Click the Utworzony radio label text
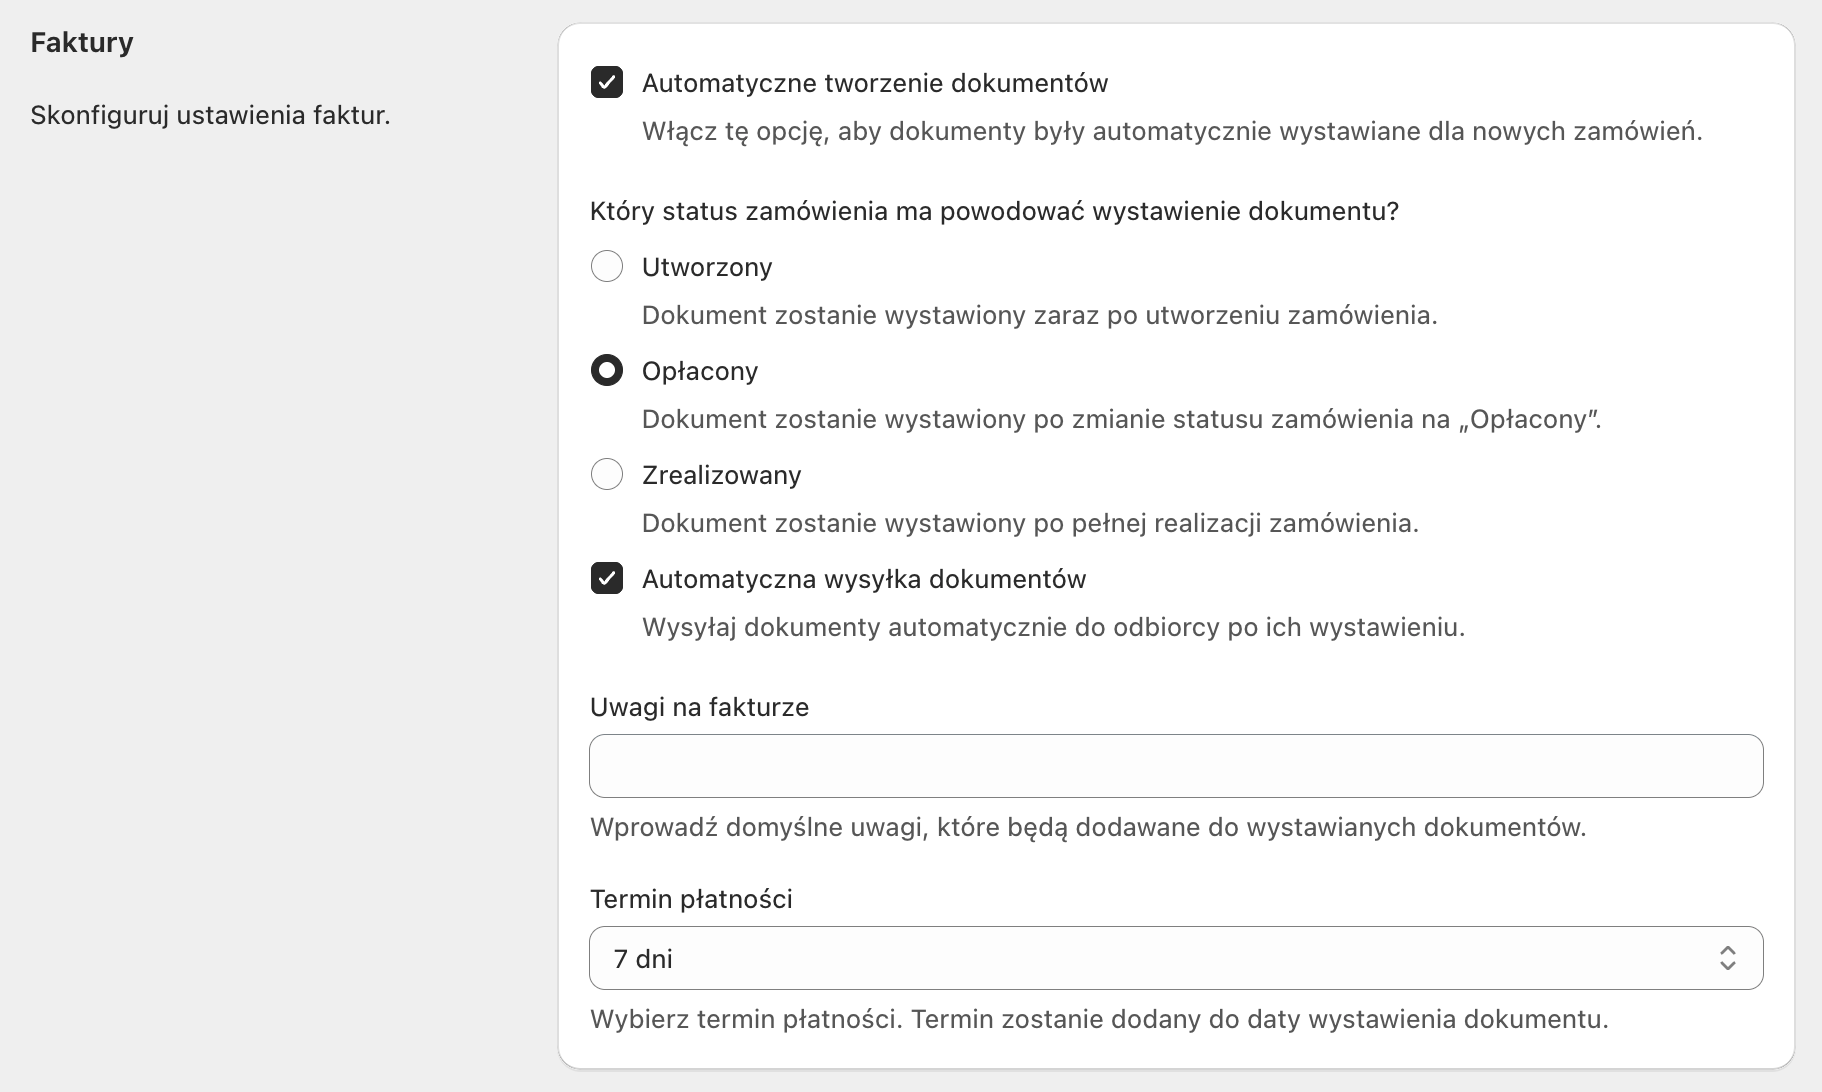This screenshot has width=1822, height=1092. click(706, 266)
